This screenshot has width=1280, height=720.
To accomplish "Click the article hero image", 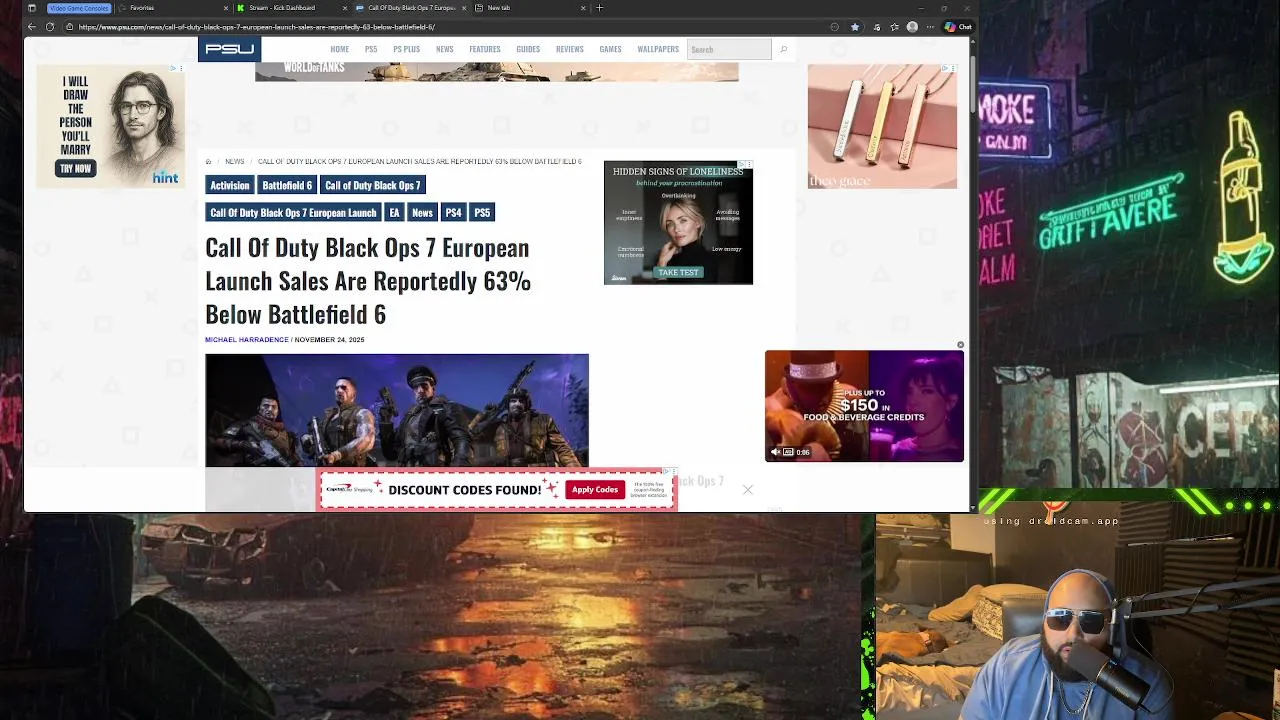I will (x=397, y=410).
